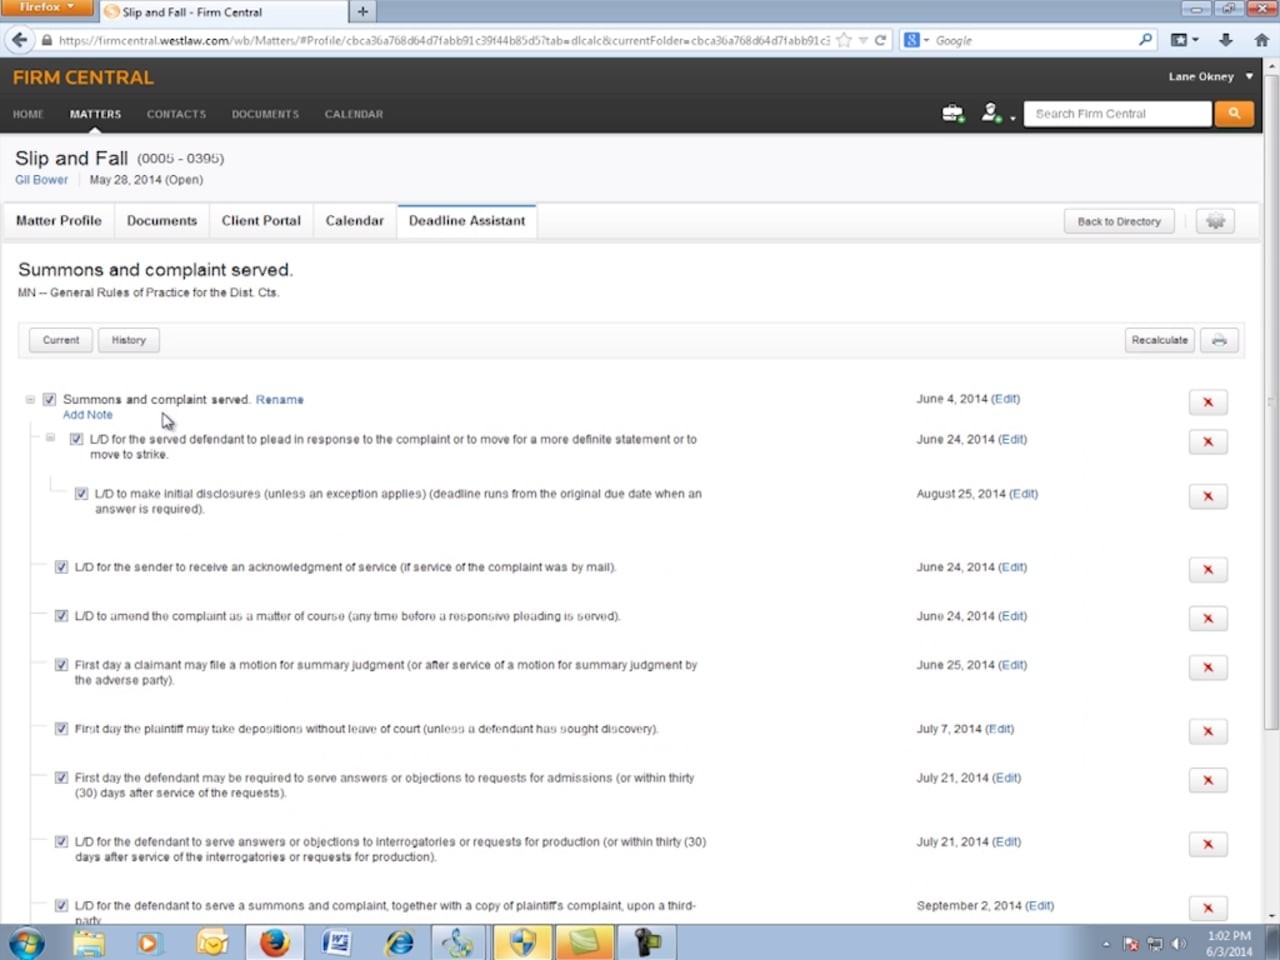Viewport: 1280px width, 960px height.
Task: Uncheck the Summons and complaint served checkbox
Action: (x=49, y=400)
